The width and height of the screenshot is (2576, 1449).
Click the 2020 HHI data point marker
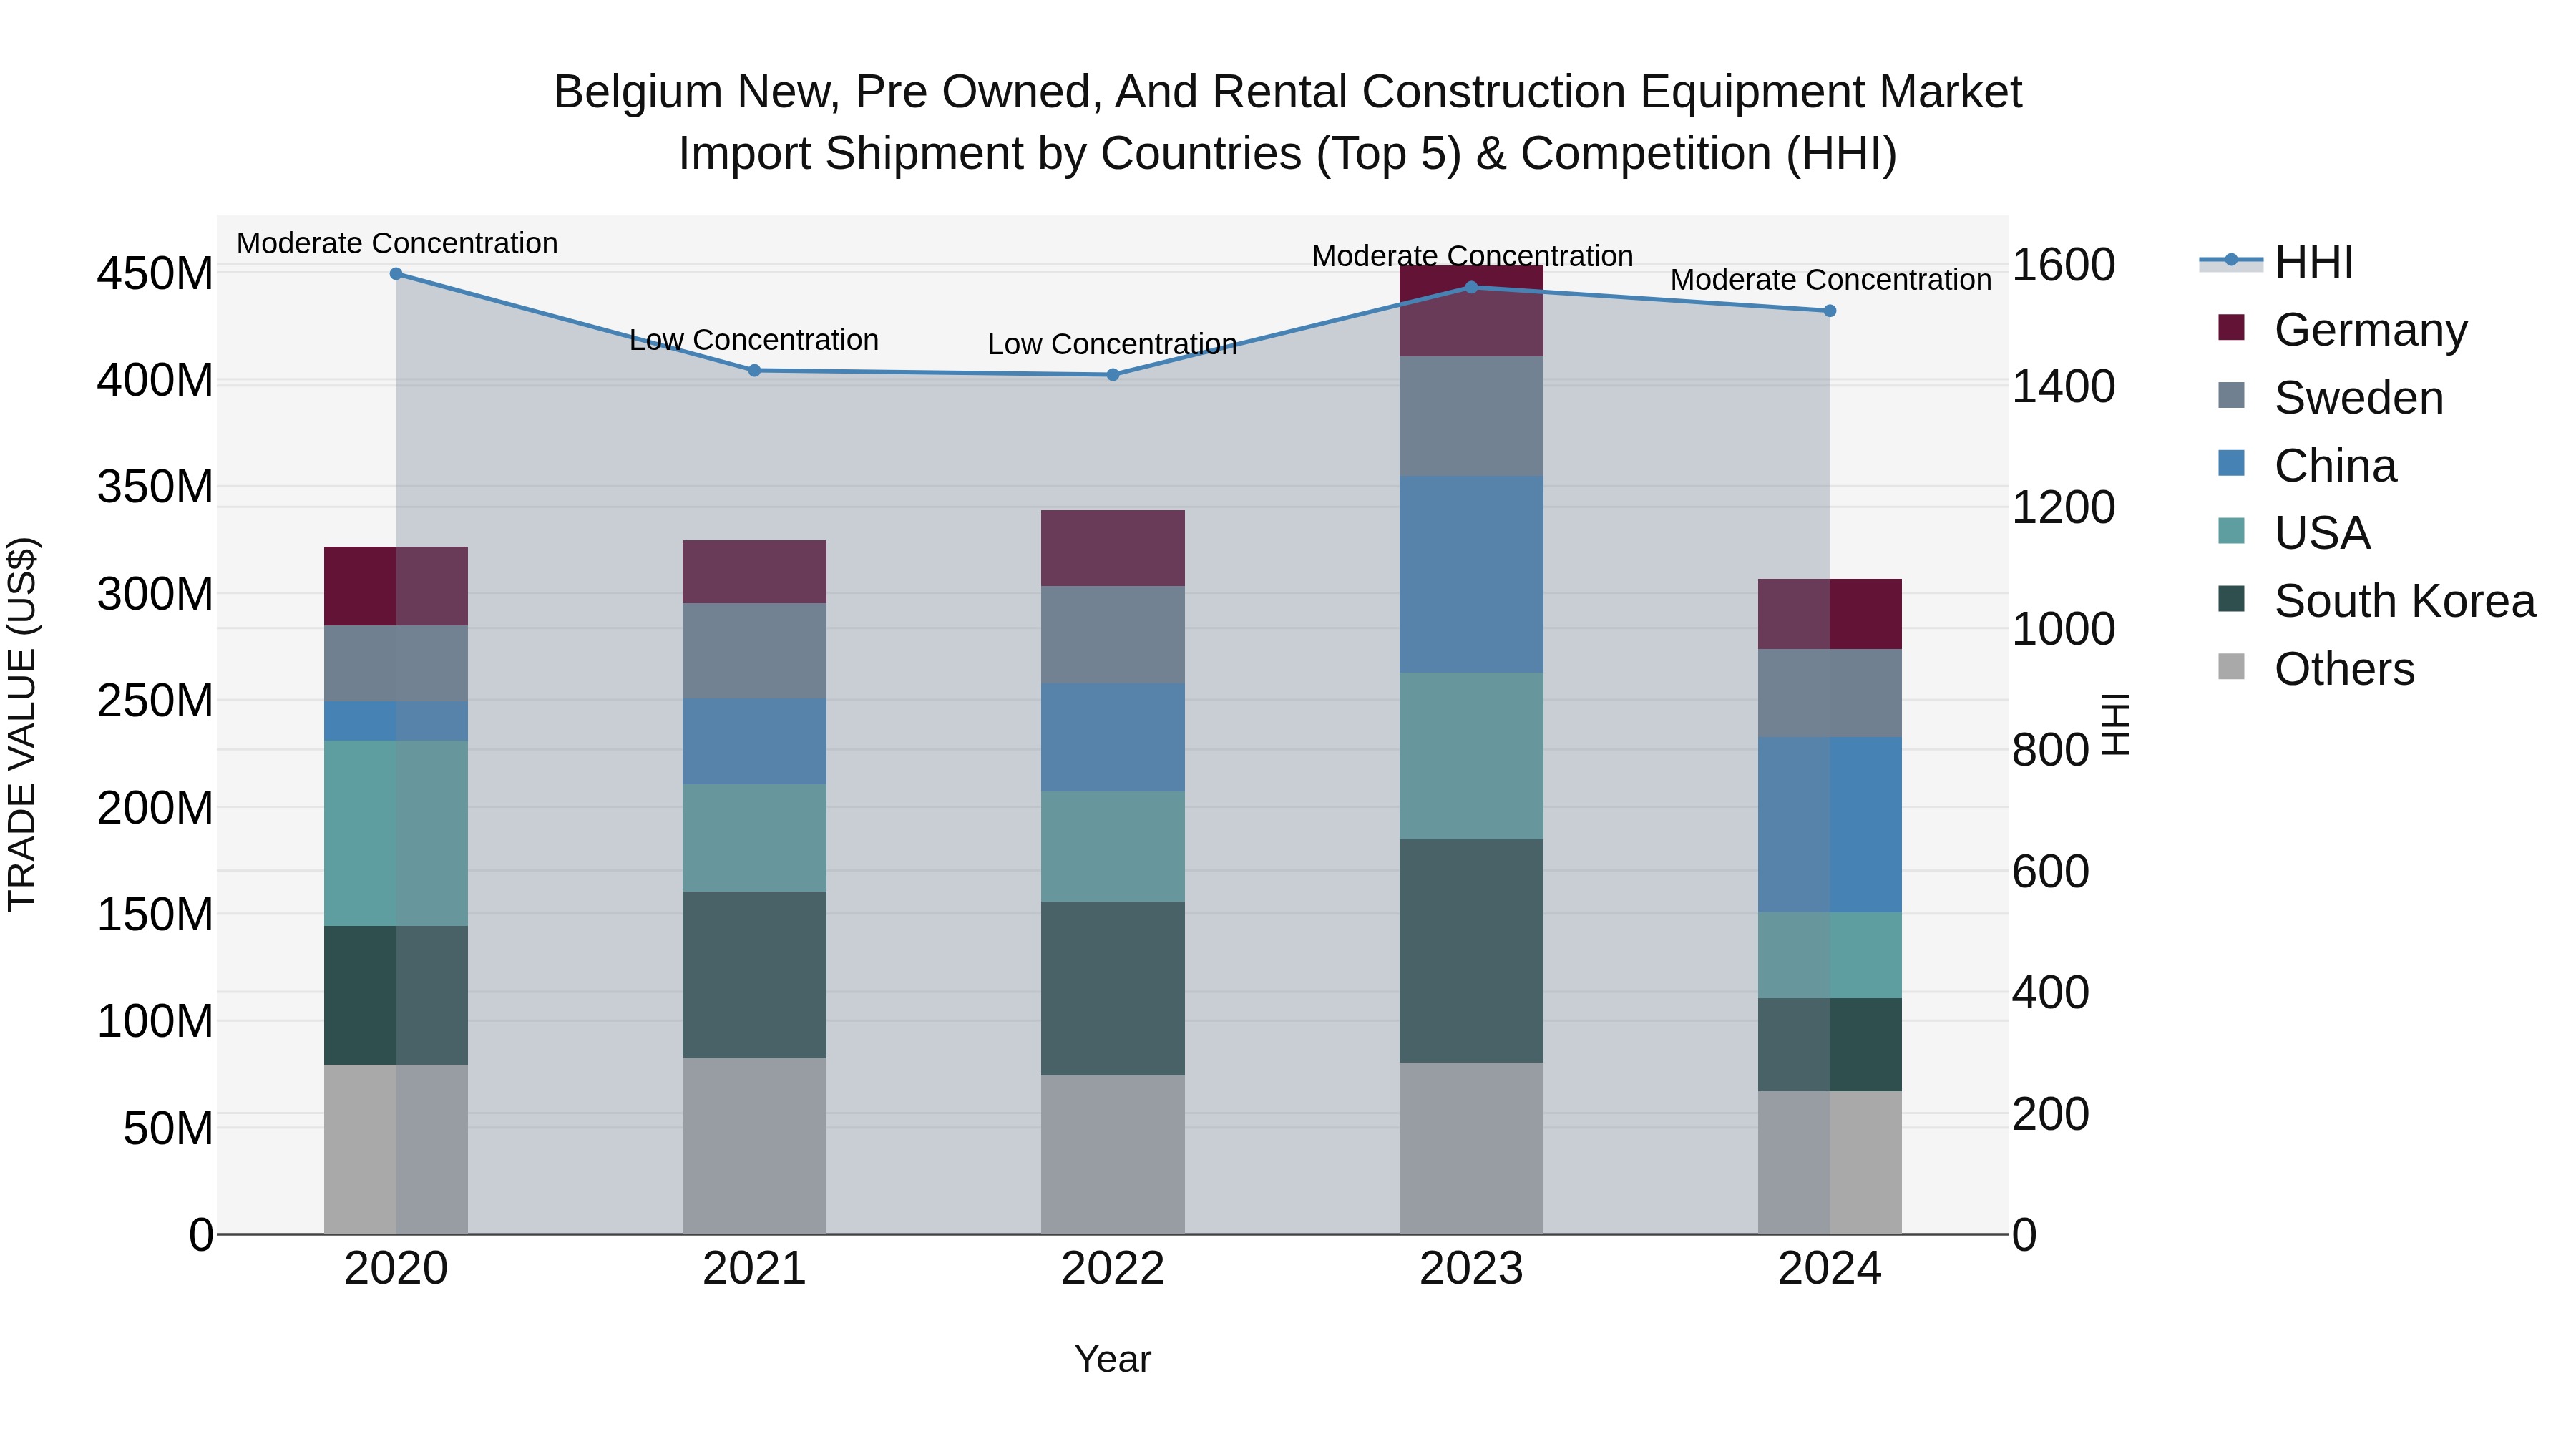point(396,274)
